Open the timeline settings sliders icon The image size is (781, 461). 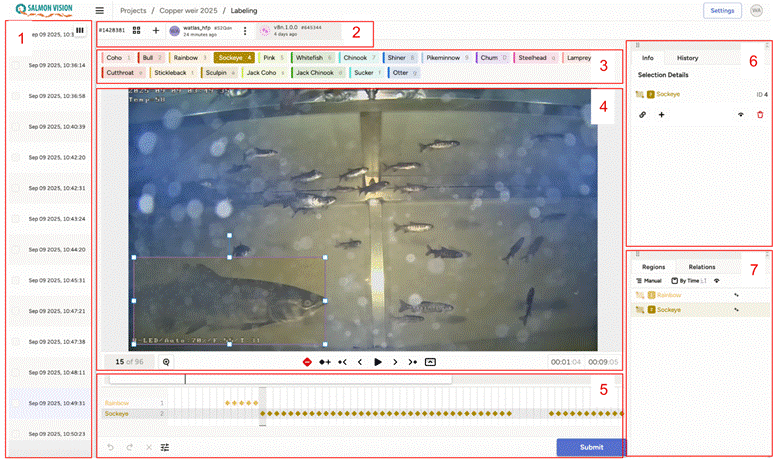165,447
